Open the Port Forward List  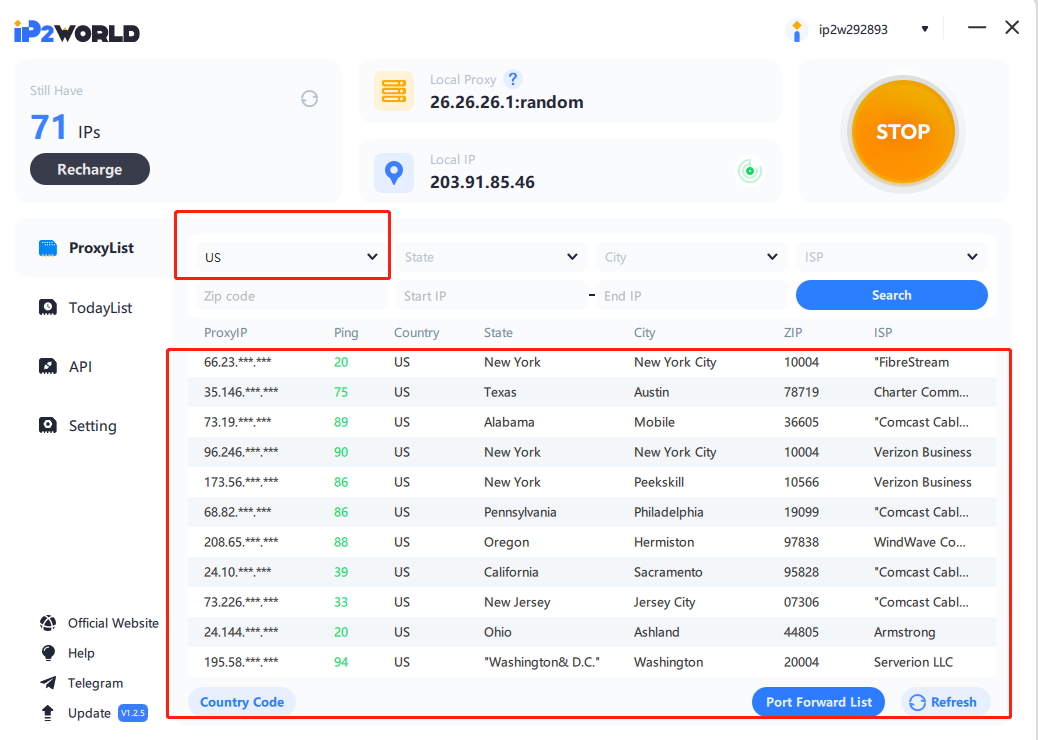pyautogui.click(x=818, y=702)
